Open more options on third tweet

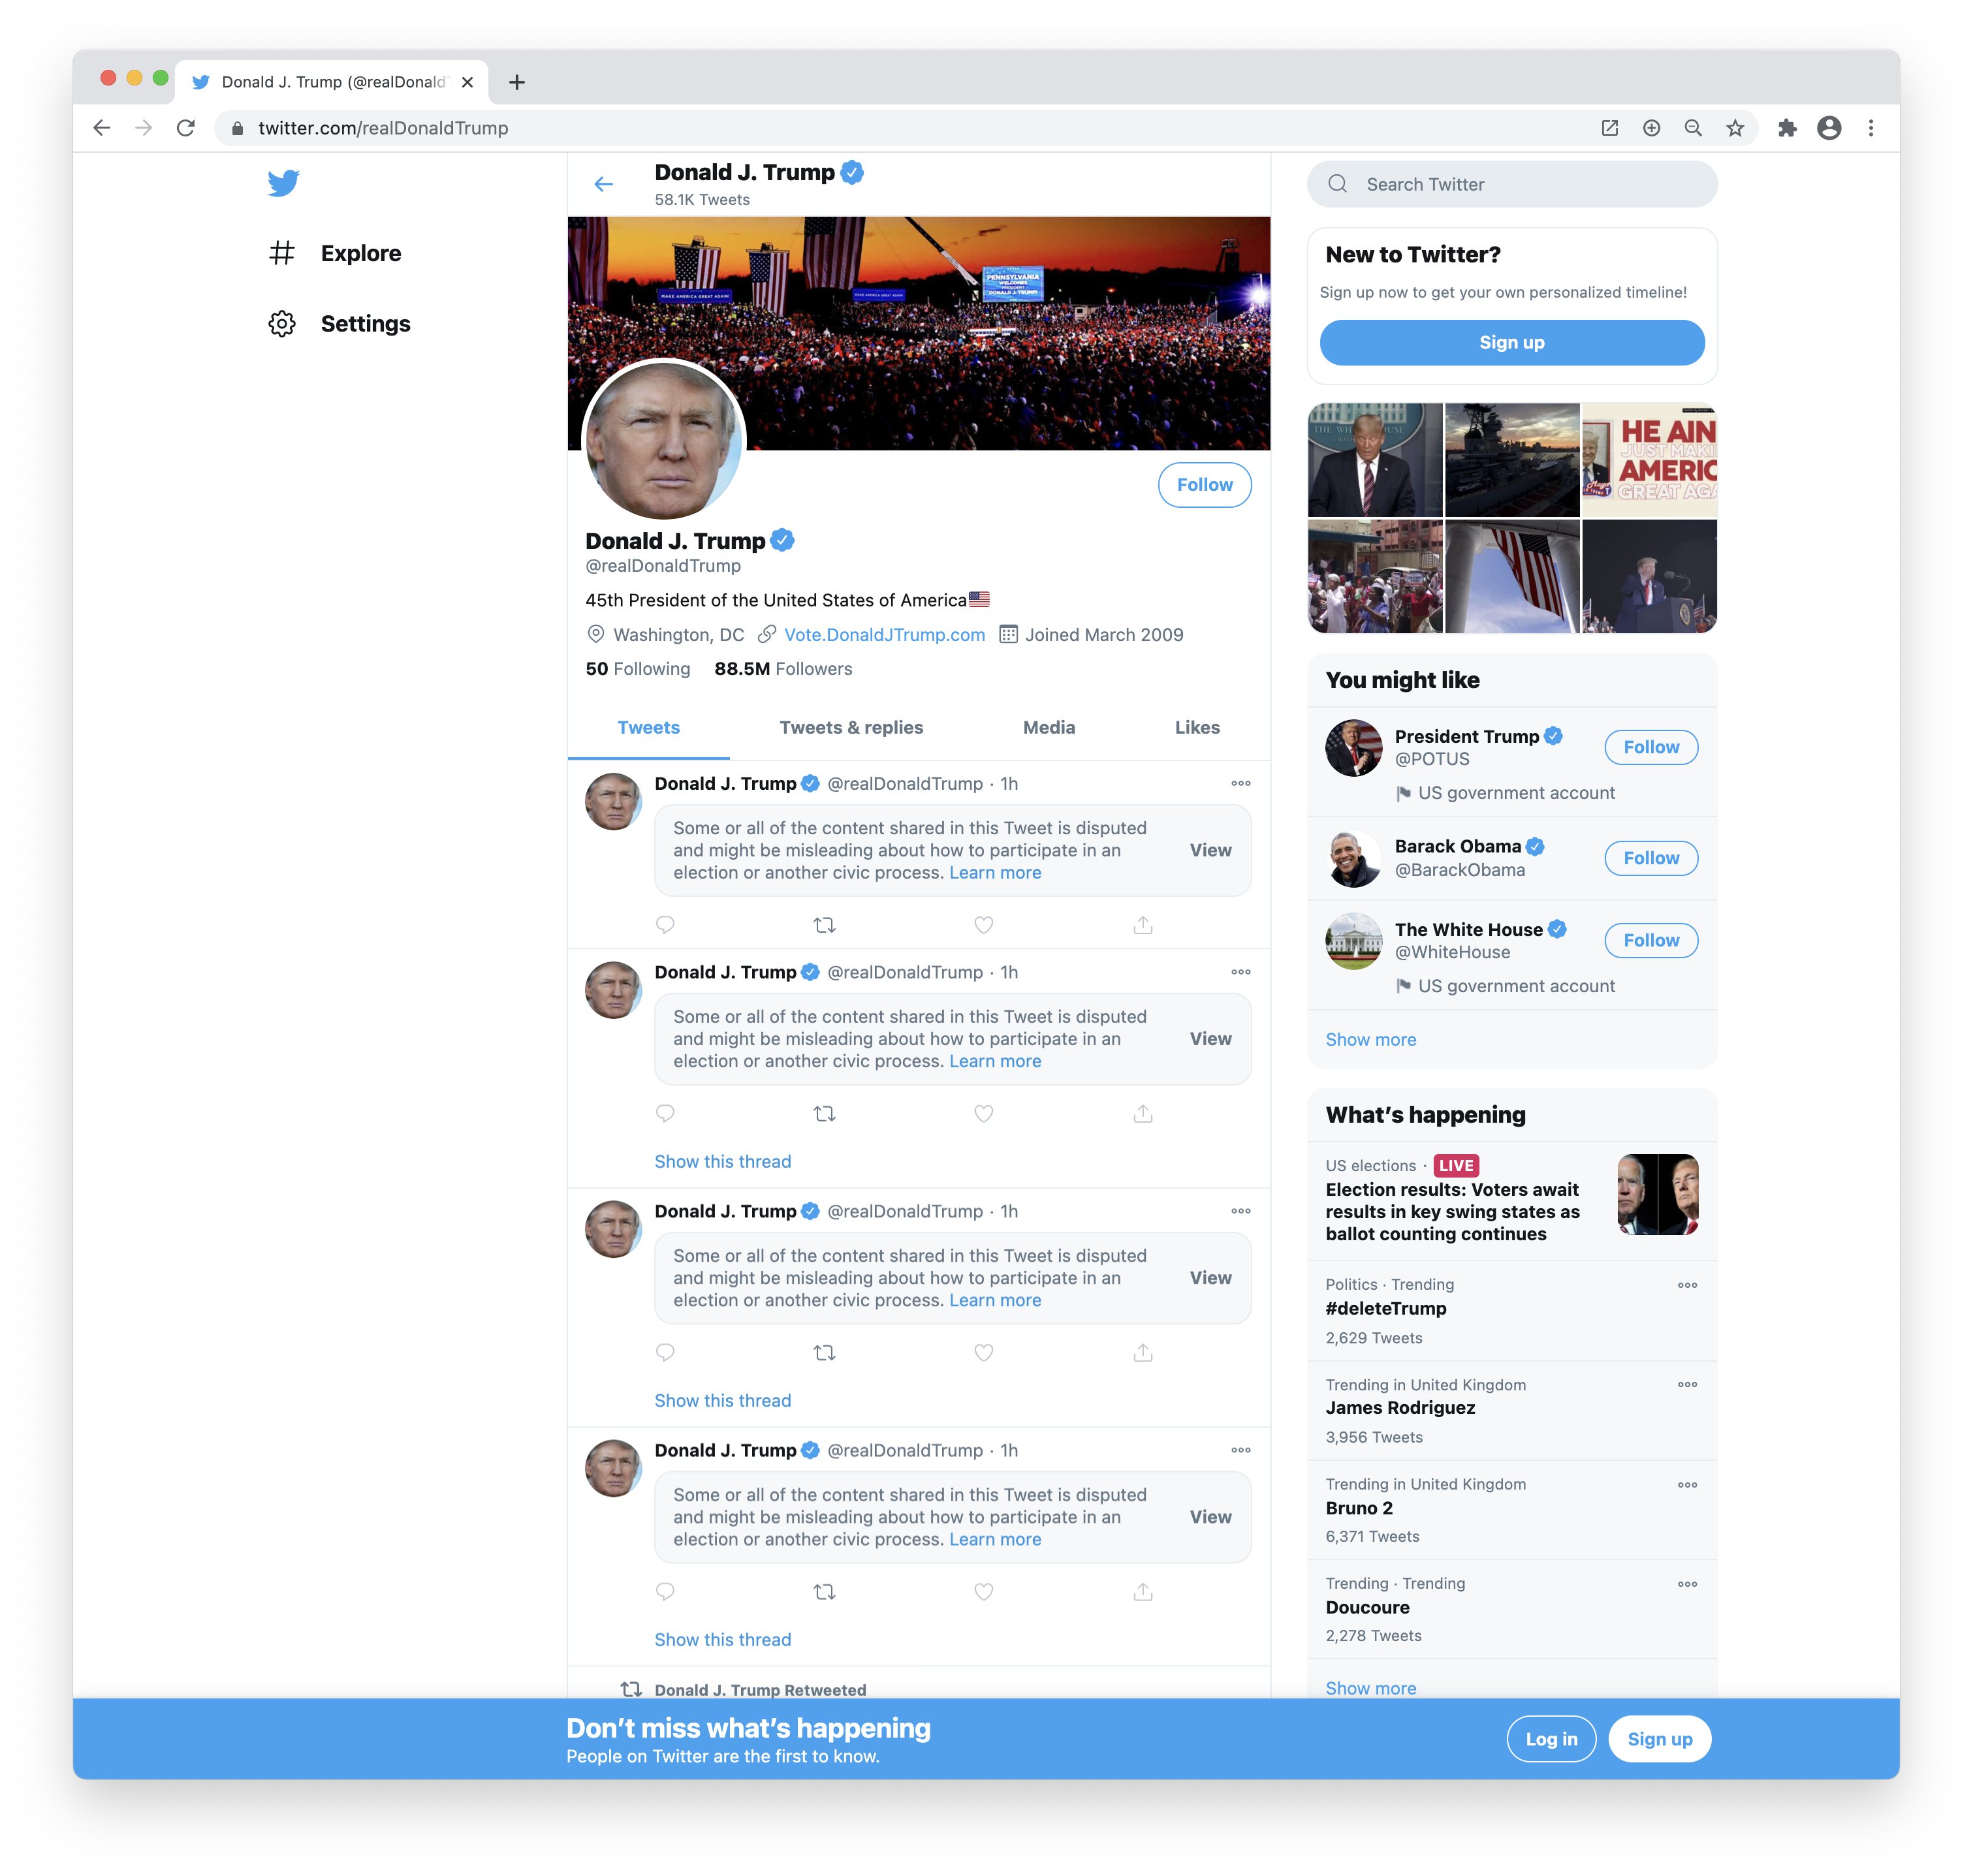point(1240,1211)
